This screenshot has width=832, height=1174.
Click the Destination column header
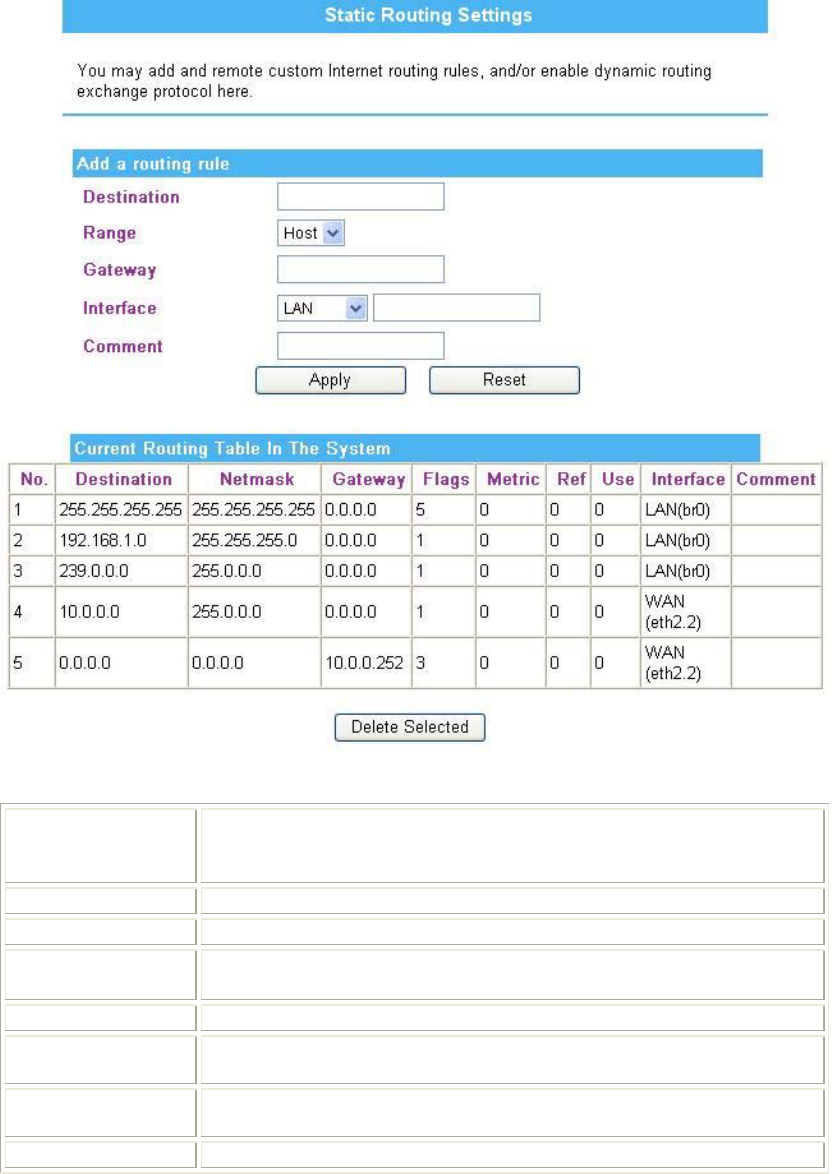point(121,479)
